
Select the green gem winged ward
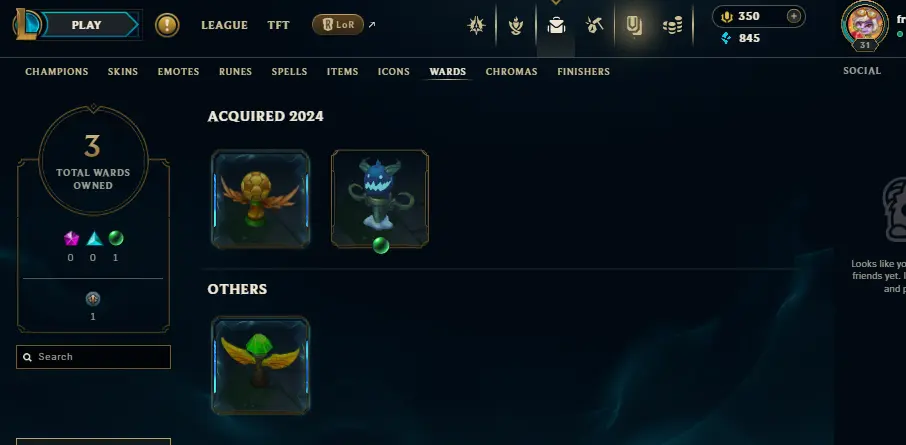261,365
